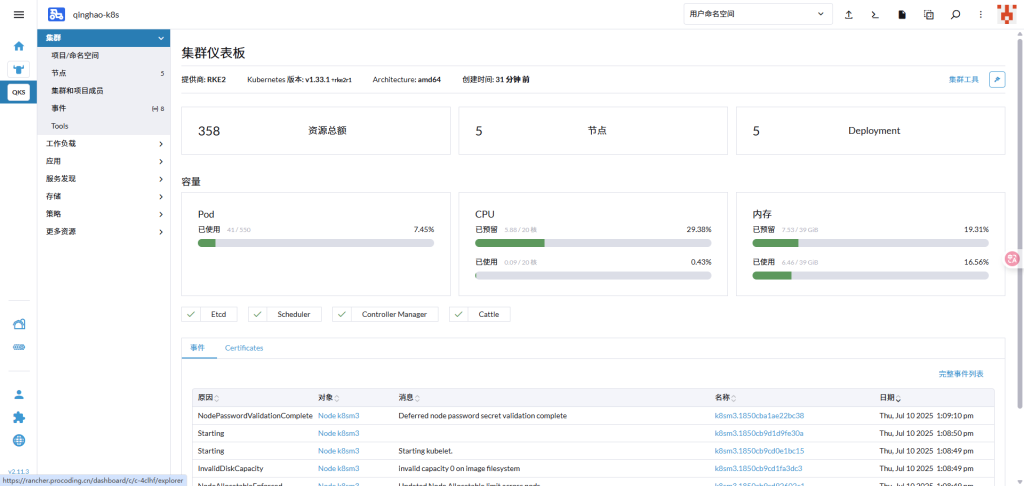Switch to the Certificates tab

point(244,348)
